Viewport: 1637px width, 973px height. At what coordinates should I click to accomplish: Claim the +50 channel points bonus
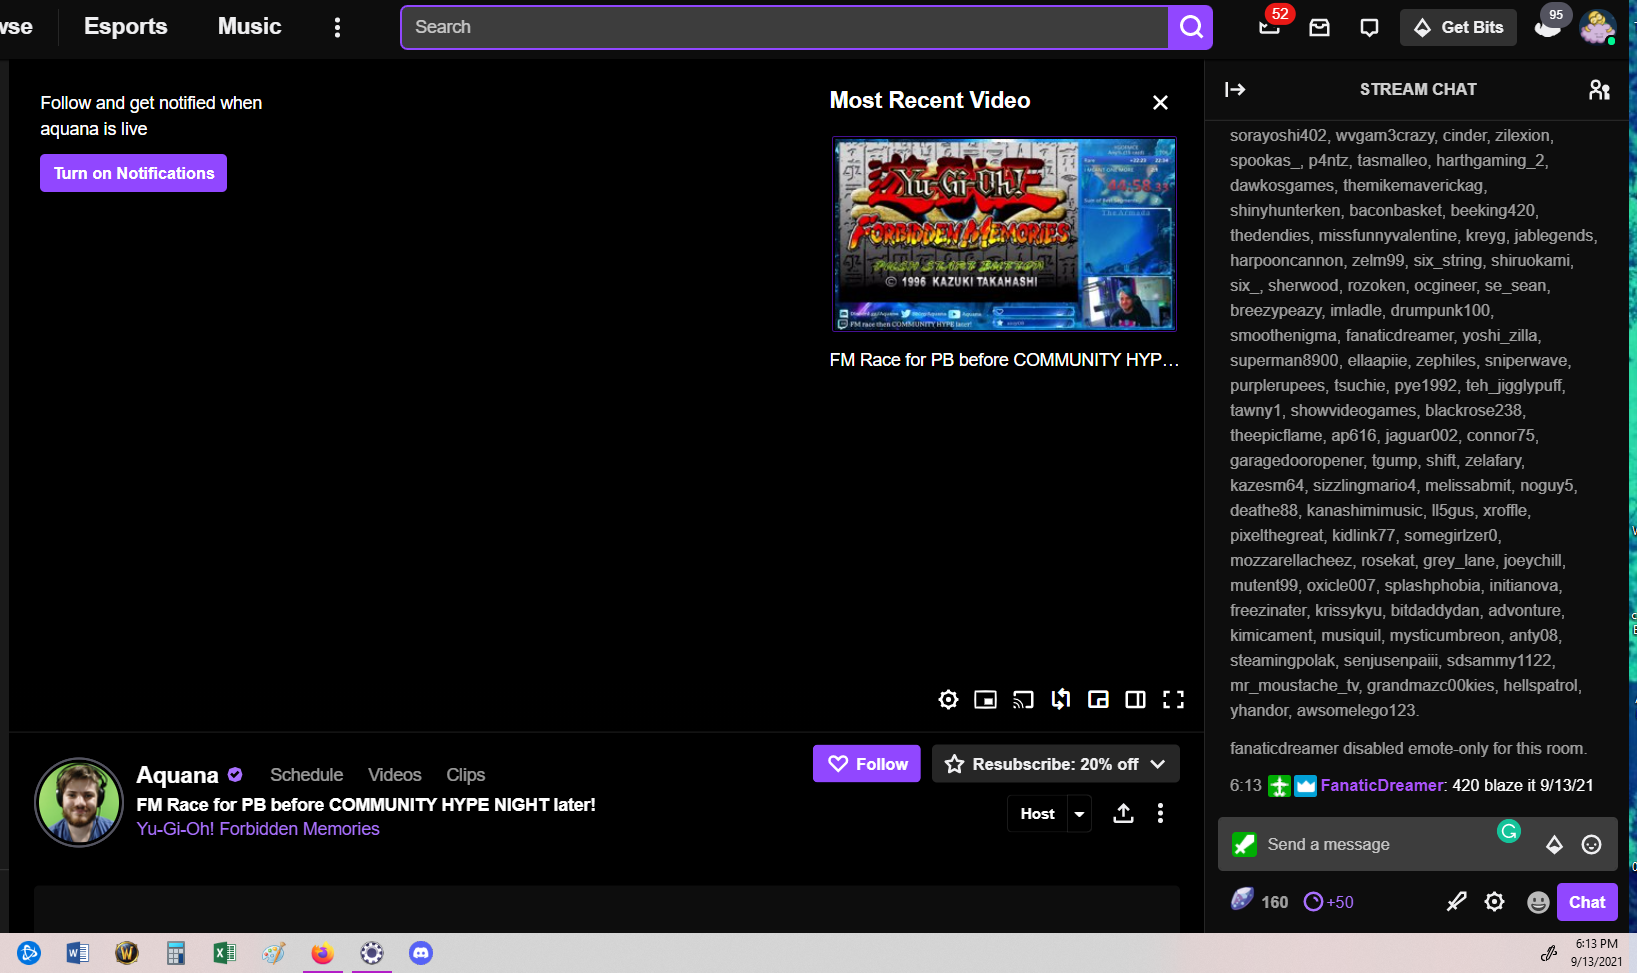(1329, 902)
